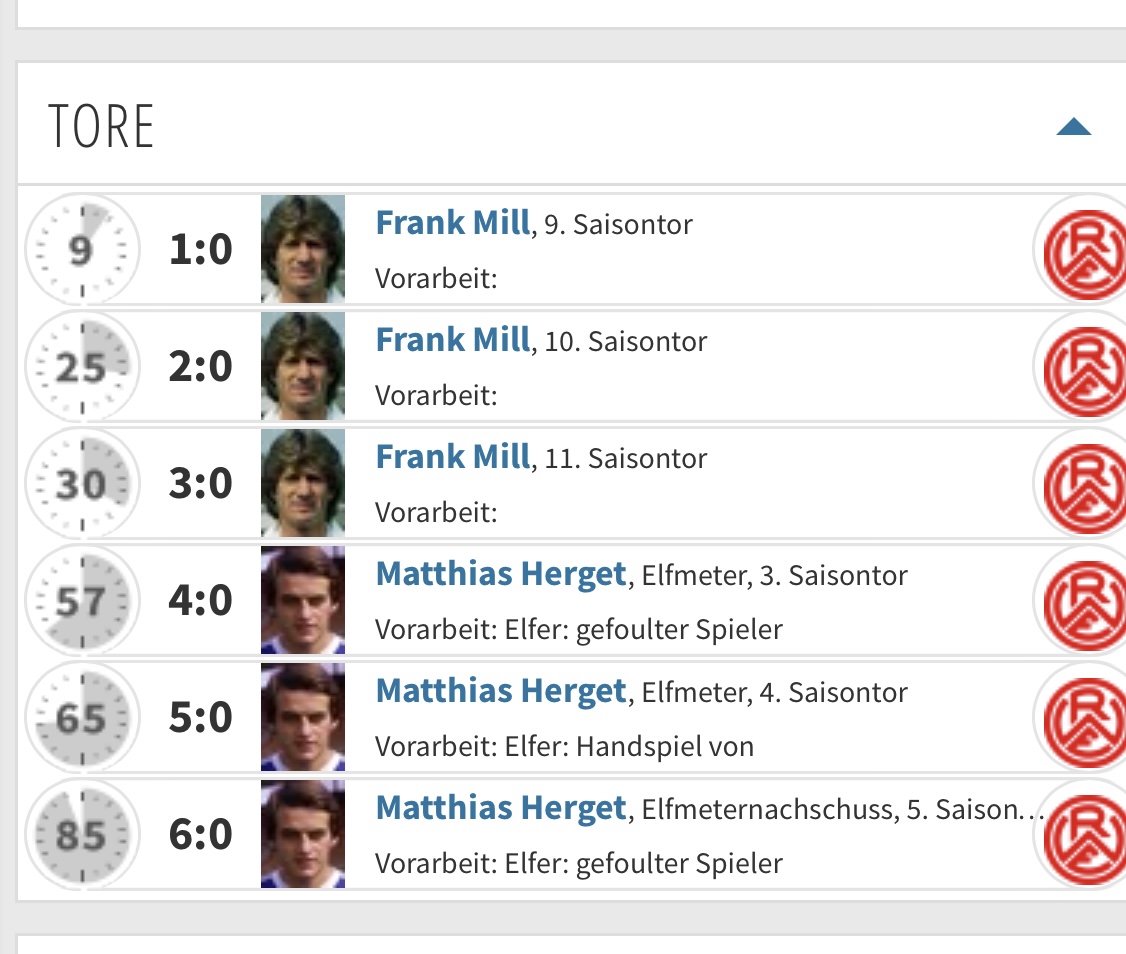
Task: Click the 25th minute clock icon
Action: tap(80, 367)
